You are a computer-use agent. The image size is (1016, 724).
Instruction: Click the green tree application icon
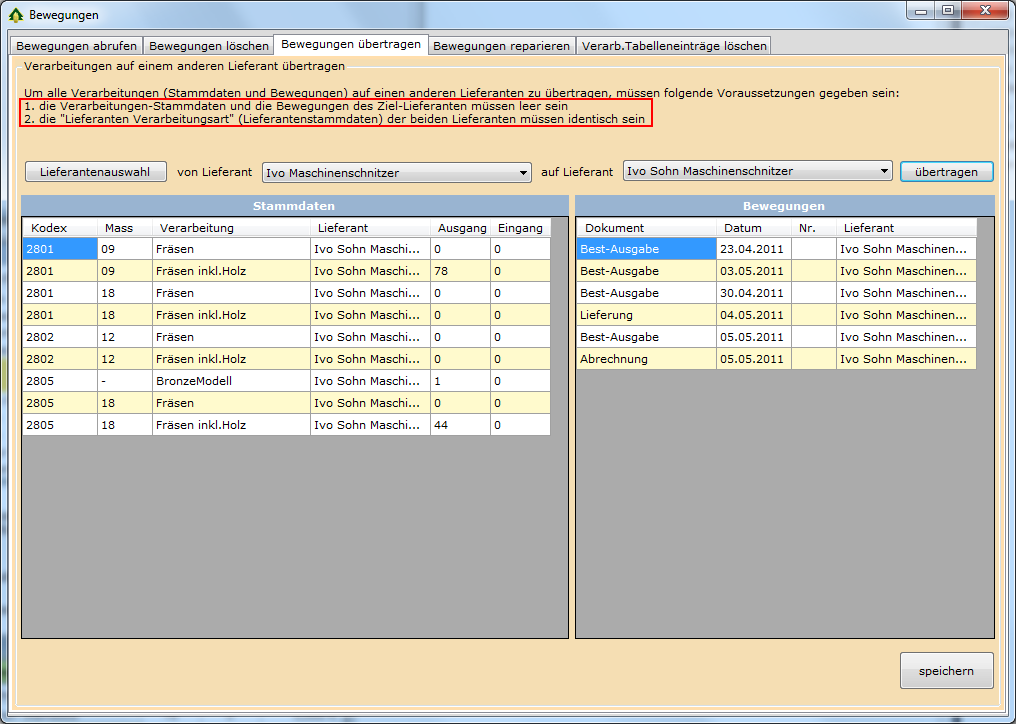(x=15, y=15)
